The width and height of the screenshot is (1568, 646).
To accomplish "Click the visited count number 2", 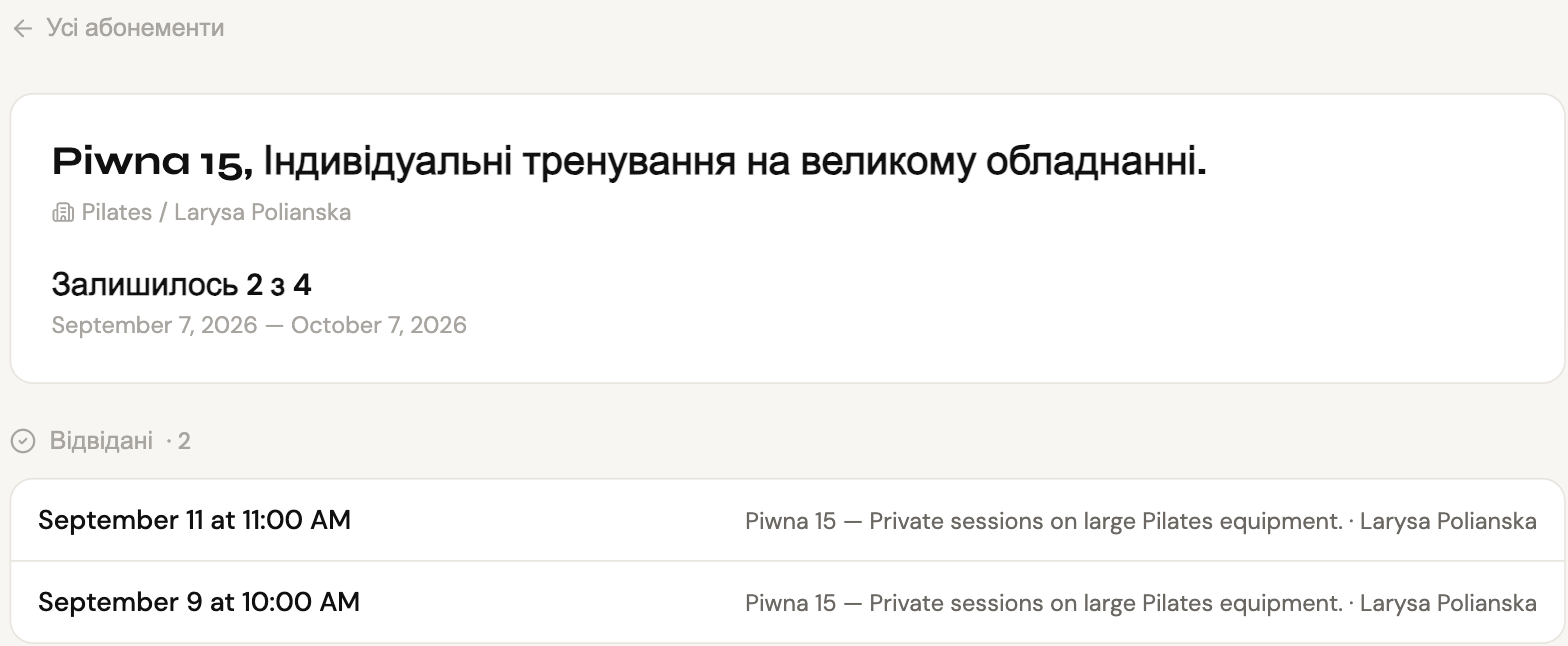I will [x=184, y=441].
